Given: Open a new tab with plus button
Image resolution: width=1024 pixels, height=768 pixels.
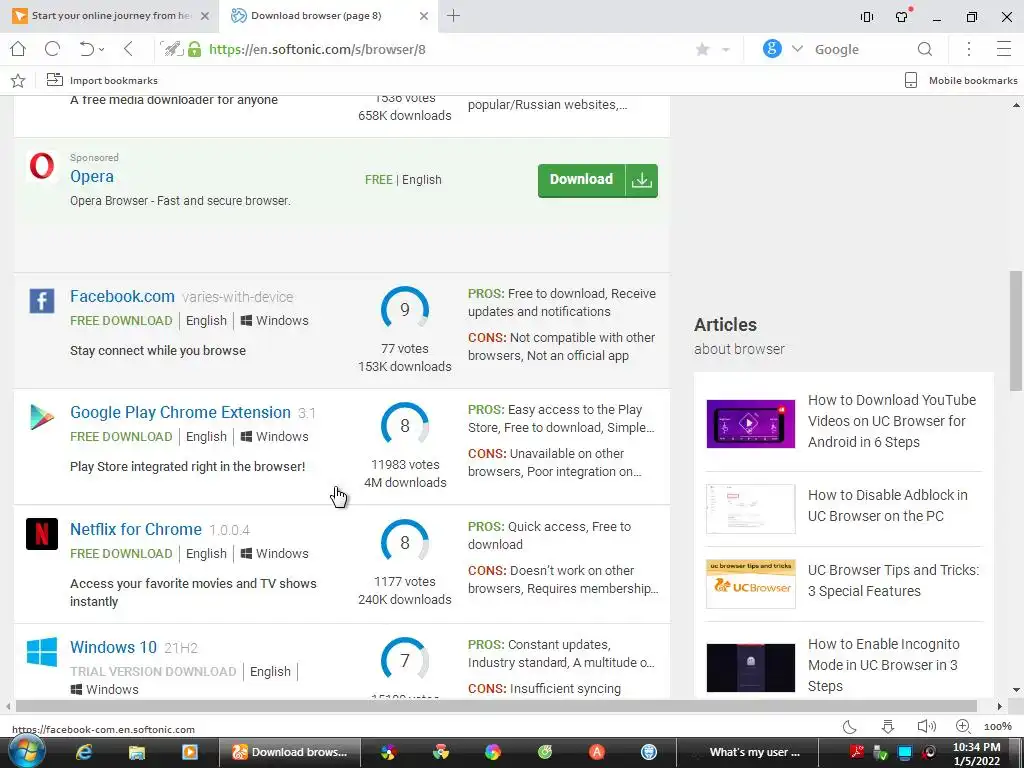Looking at the screenshot, I should coord(453,16).
